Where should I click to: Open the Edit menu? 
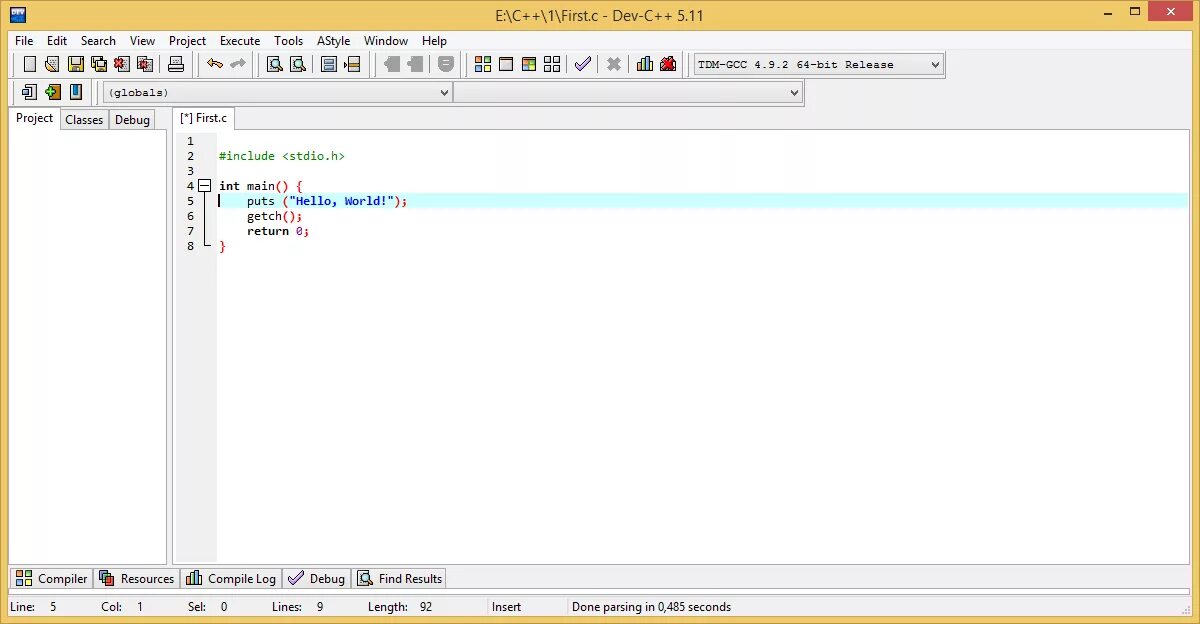[57, 41]
